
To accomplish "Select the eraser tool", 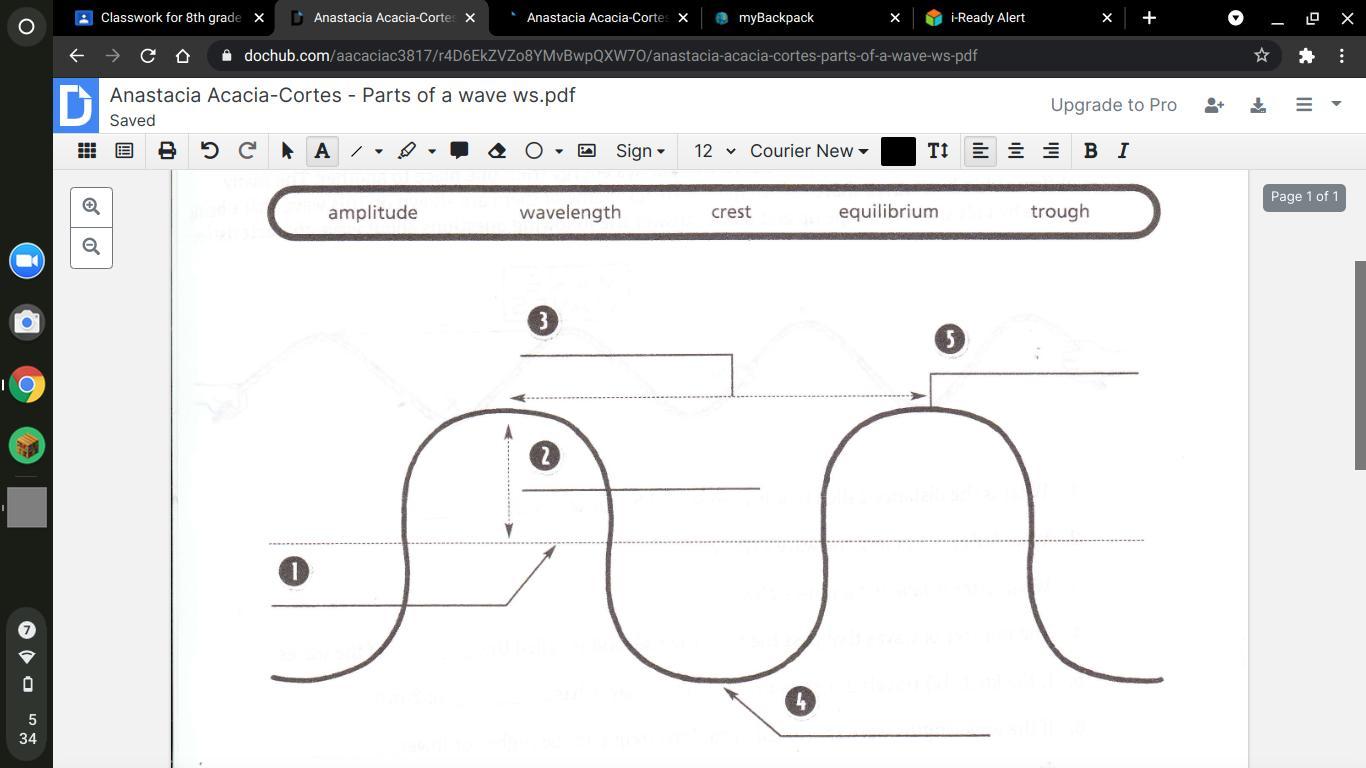I will (497, 151).
